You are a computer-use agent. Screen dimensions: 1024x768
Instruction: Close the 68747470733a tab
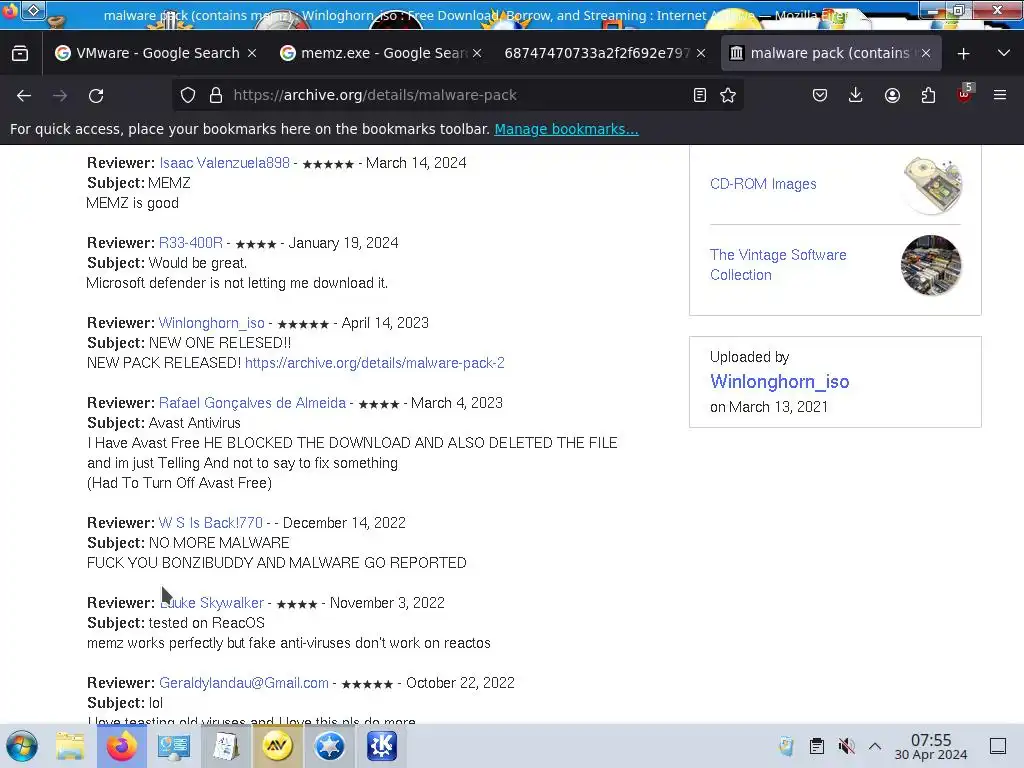click(x=701, y=53)
